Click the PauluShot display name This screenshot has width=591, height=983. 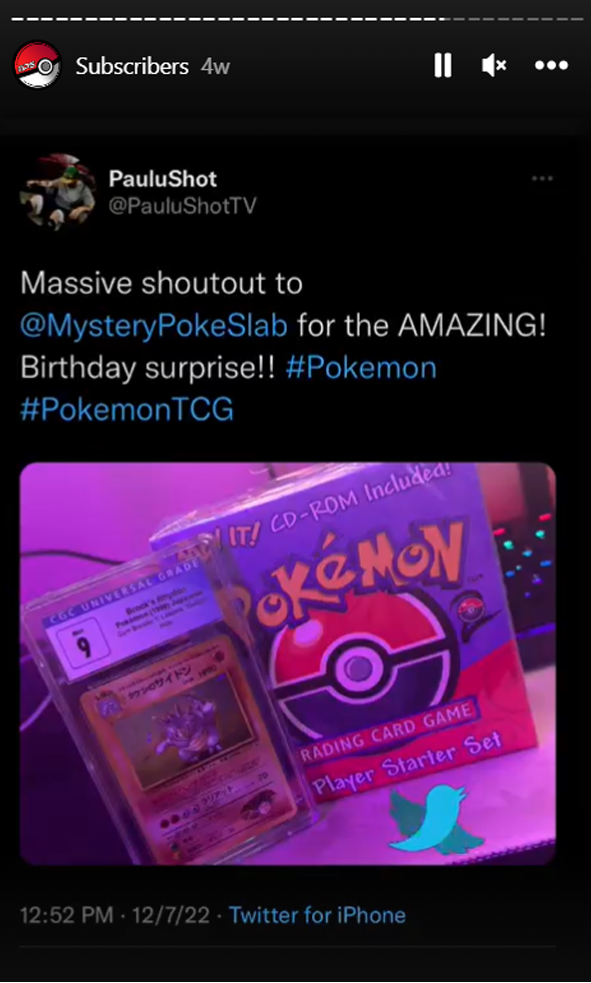pos(162,179)
